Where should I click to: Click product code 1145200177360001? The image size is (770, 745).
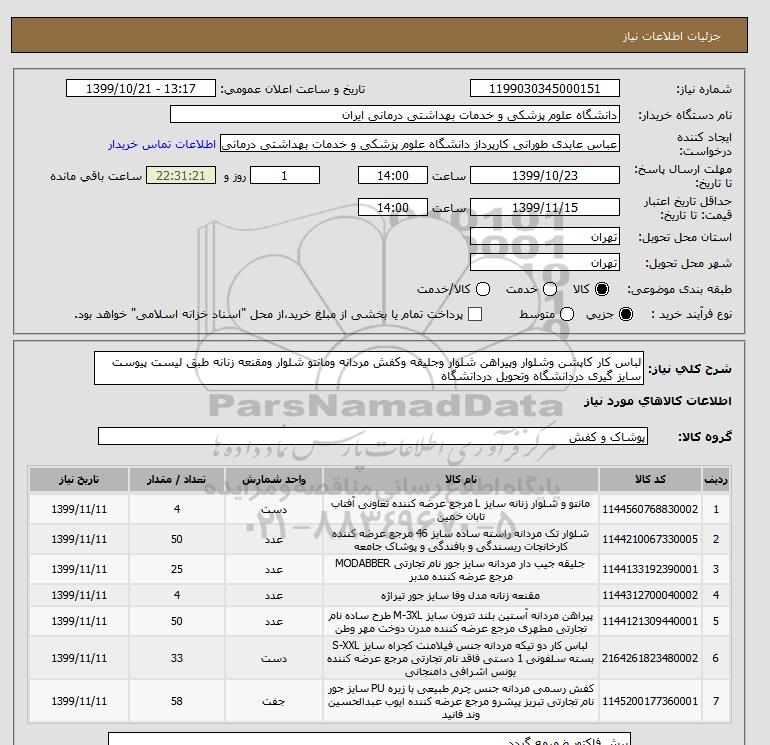(x=650, y=701)
